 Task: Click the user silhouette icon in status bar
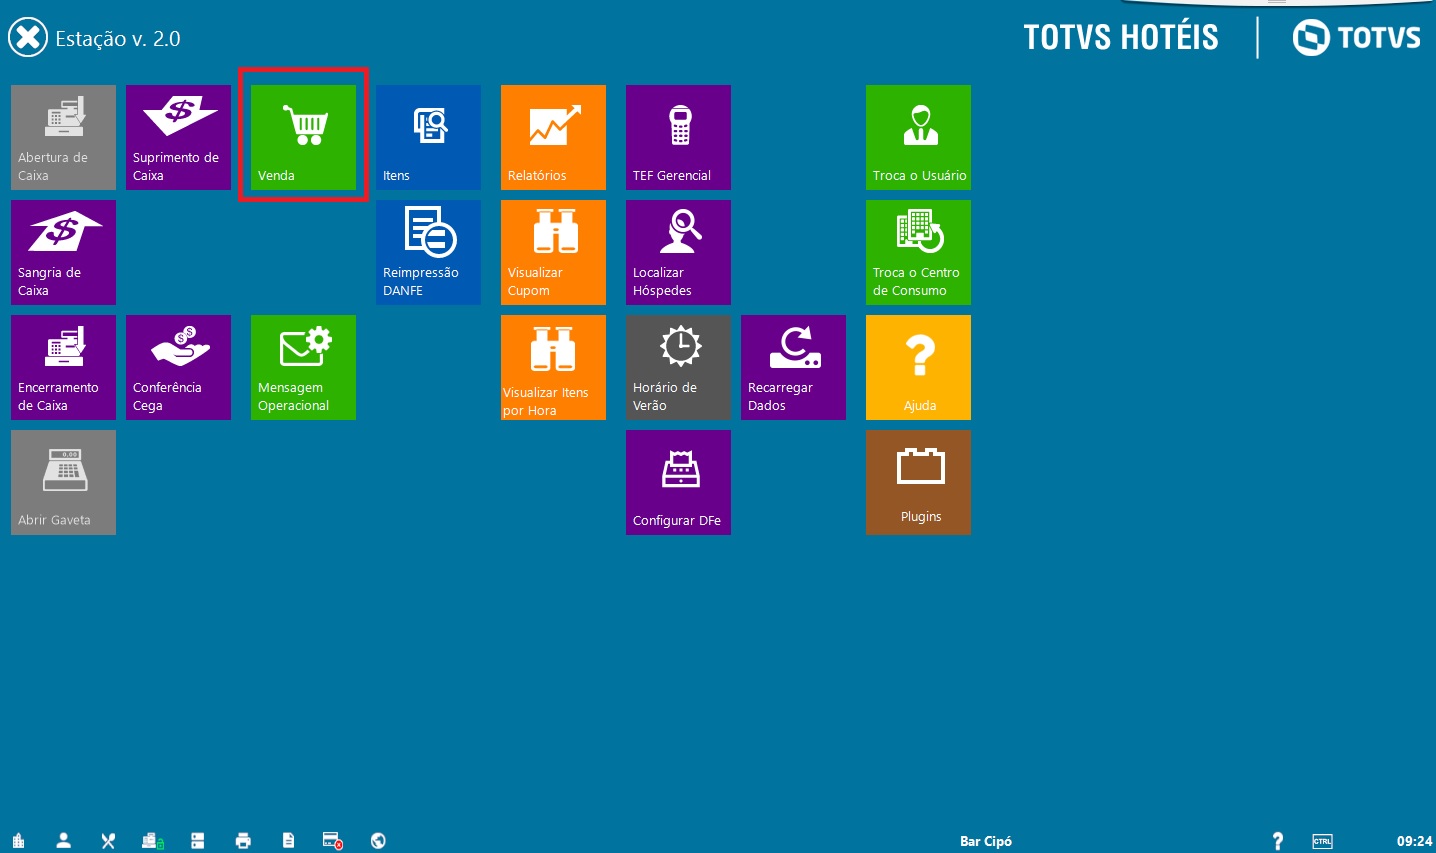[x=63, y=841]
